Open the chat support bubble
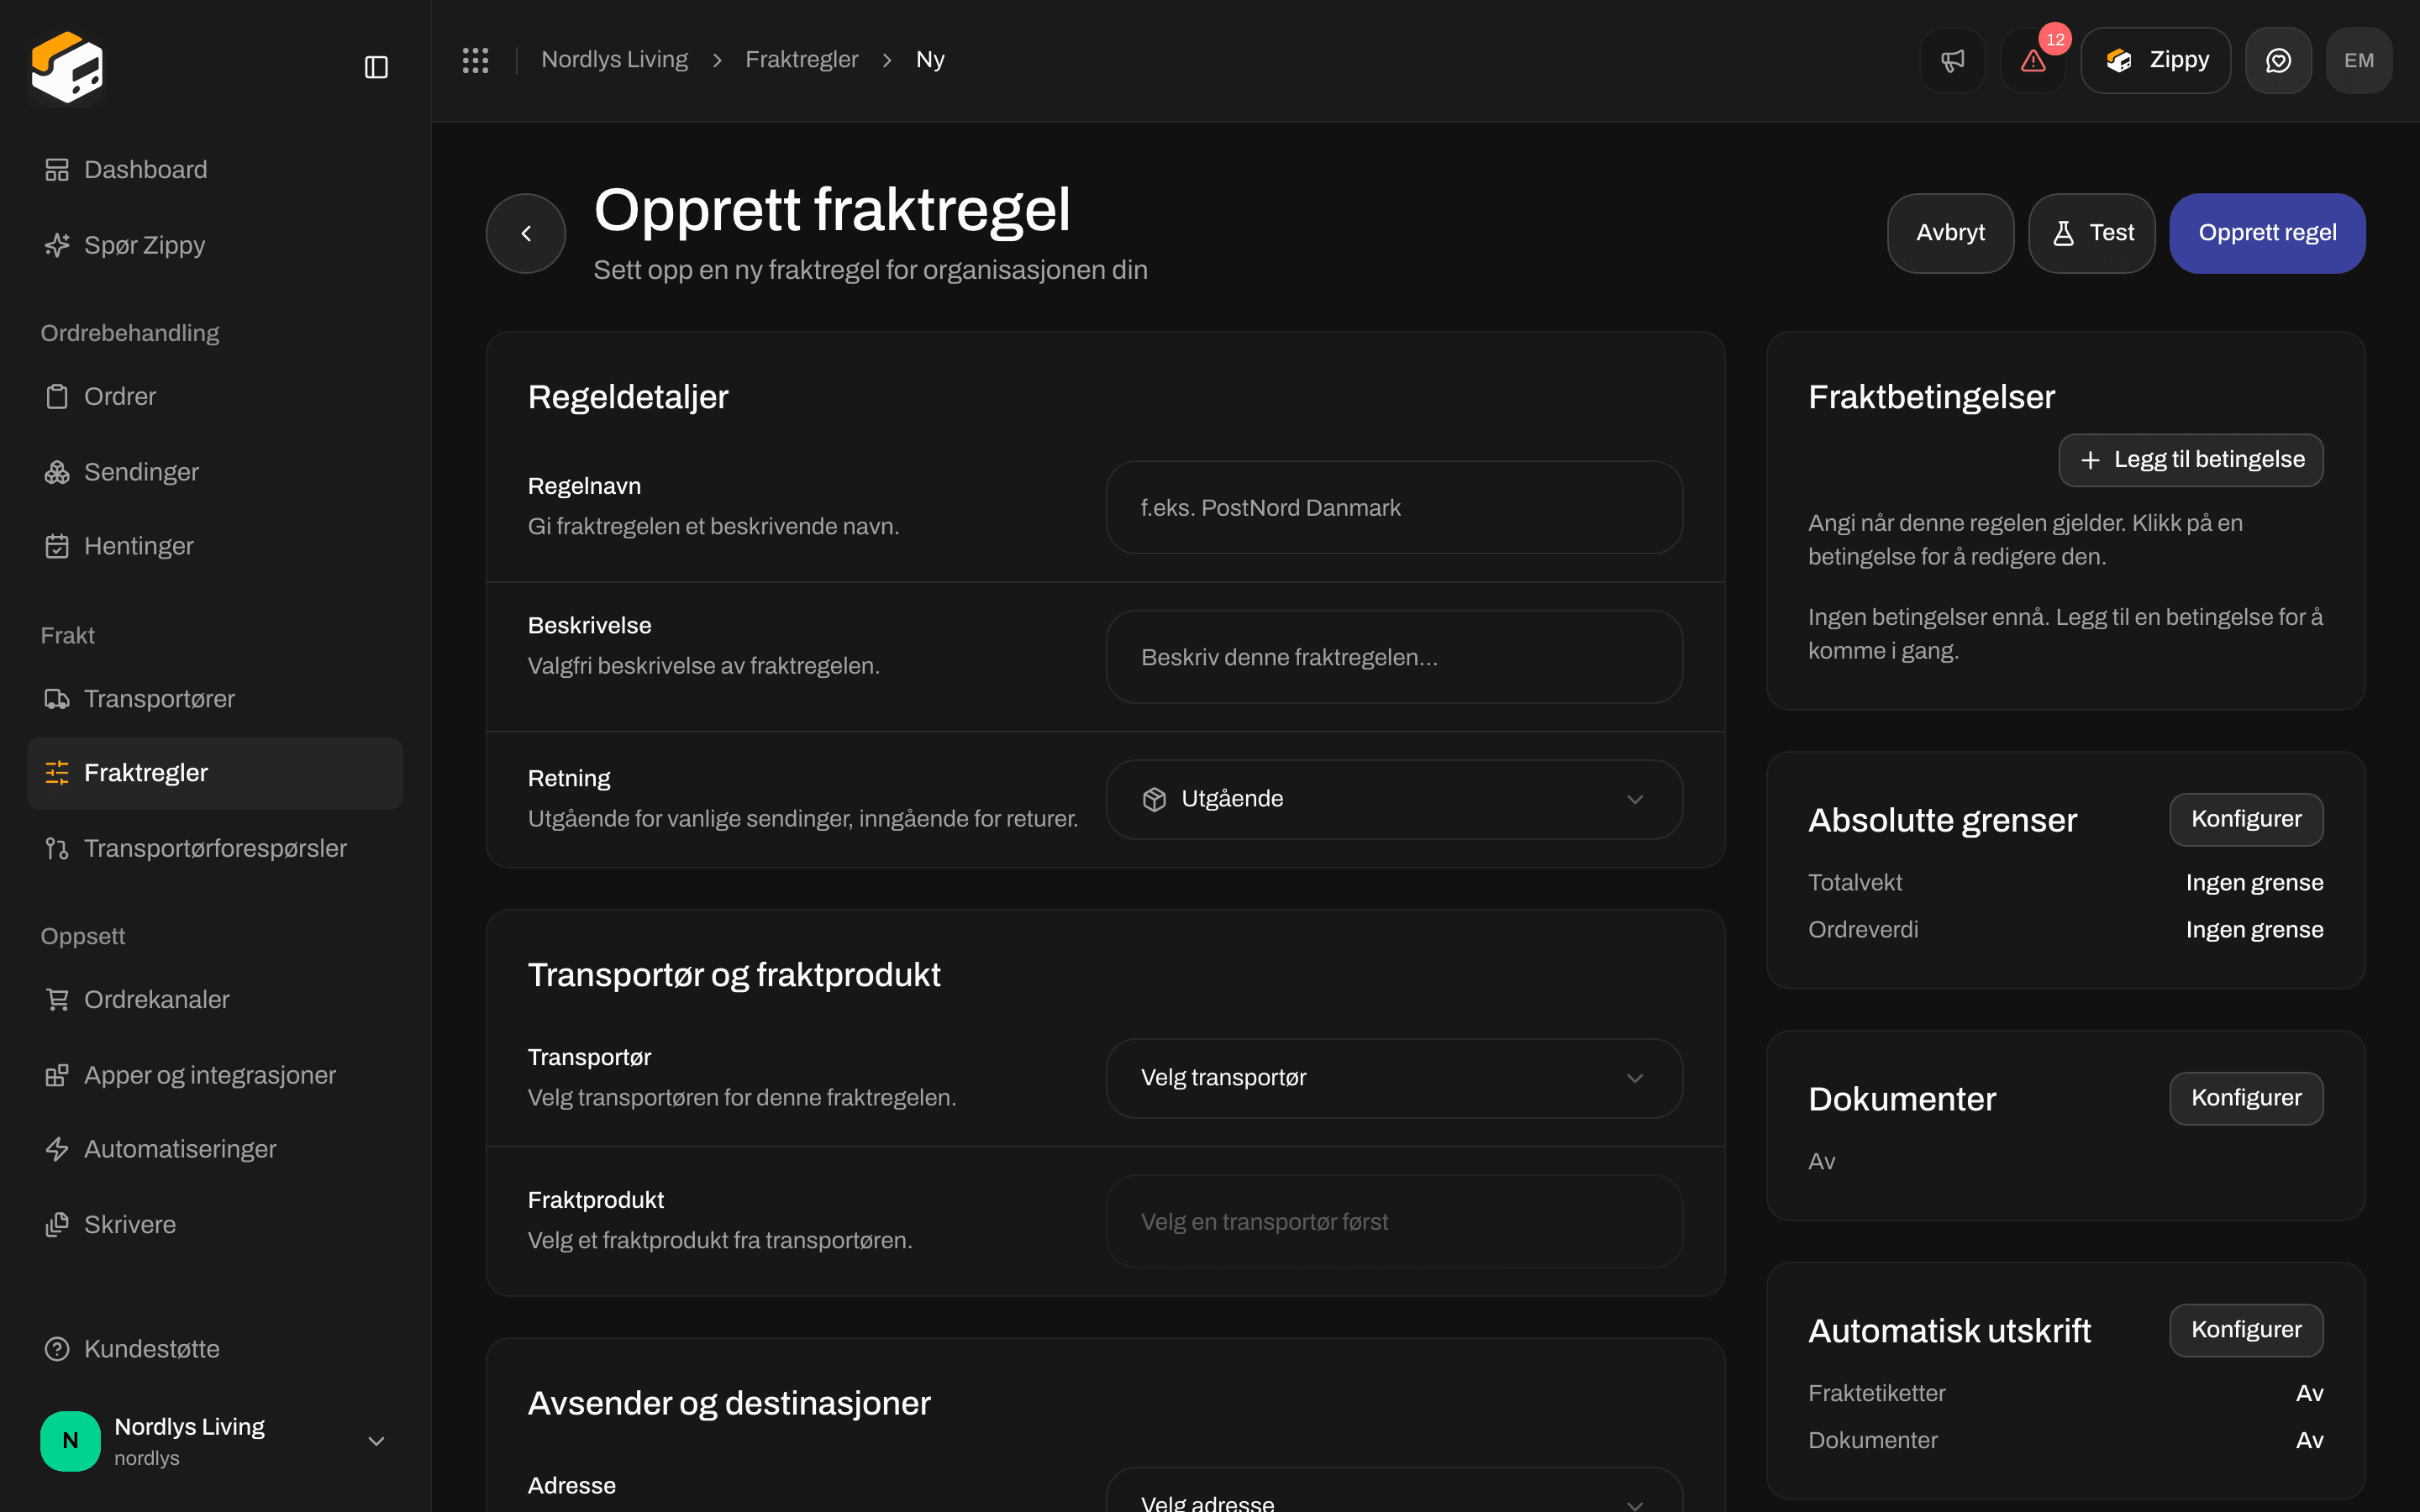Viewport: 2420px width, 1512px height. pos(2278,60)
